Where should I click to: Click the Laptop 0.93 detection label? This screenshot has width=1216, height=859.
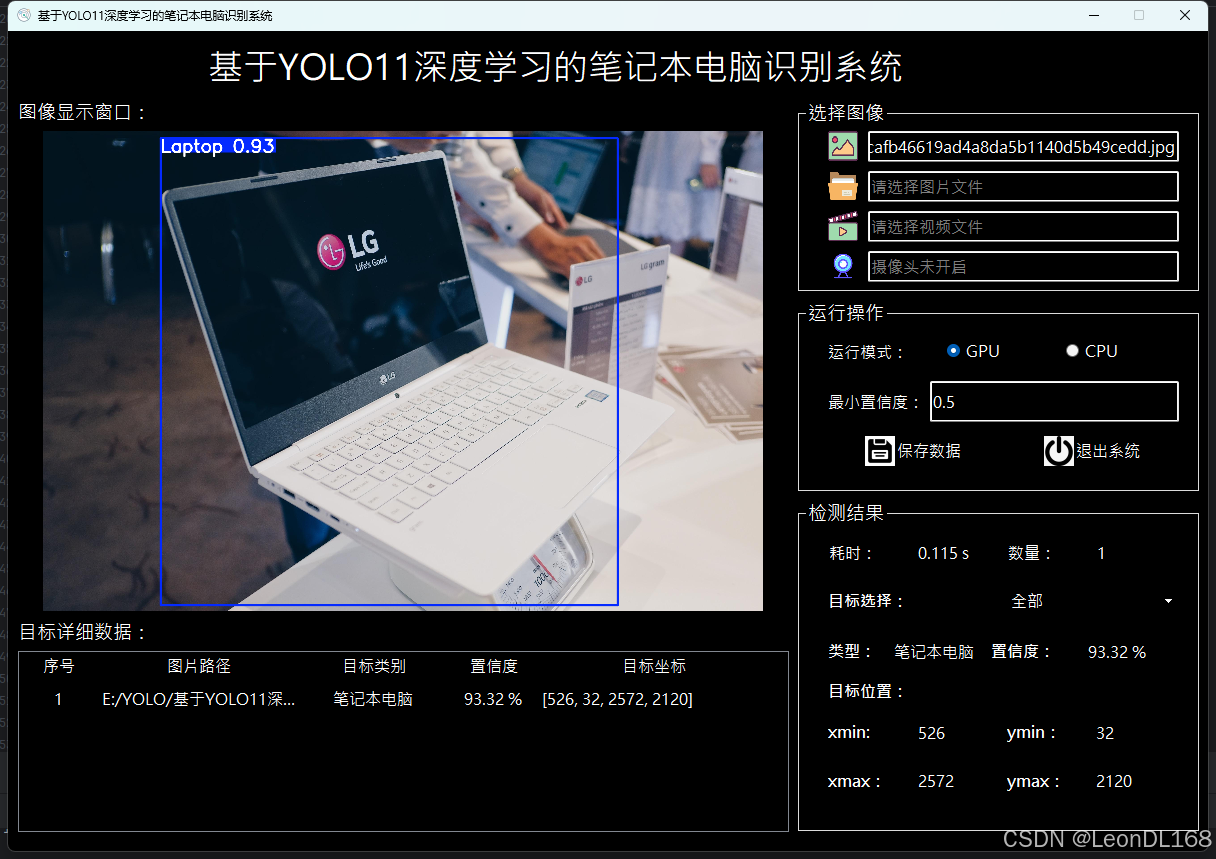pos(217,146)
